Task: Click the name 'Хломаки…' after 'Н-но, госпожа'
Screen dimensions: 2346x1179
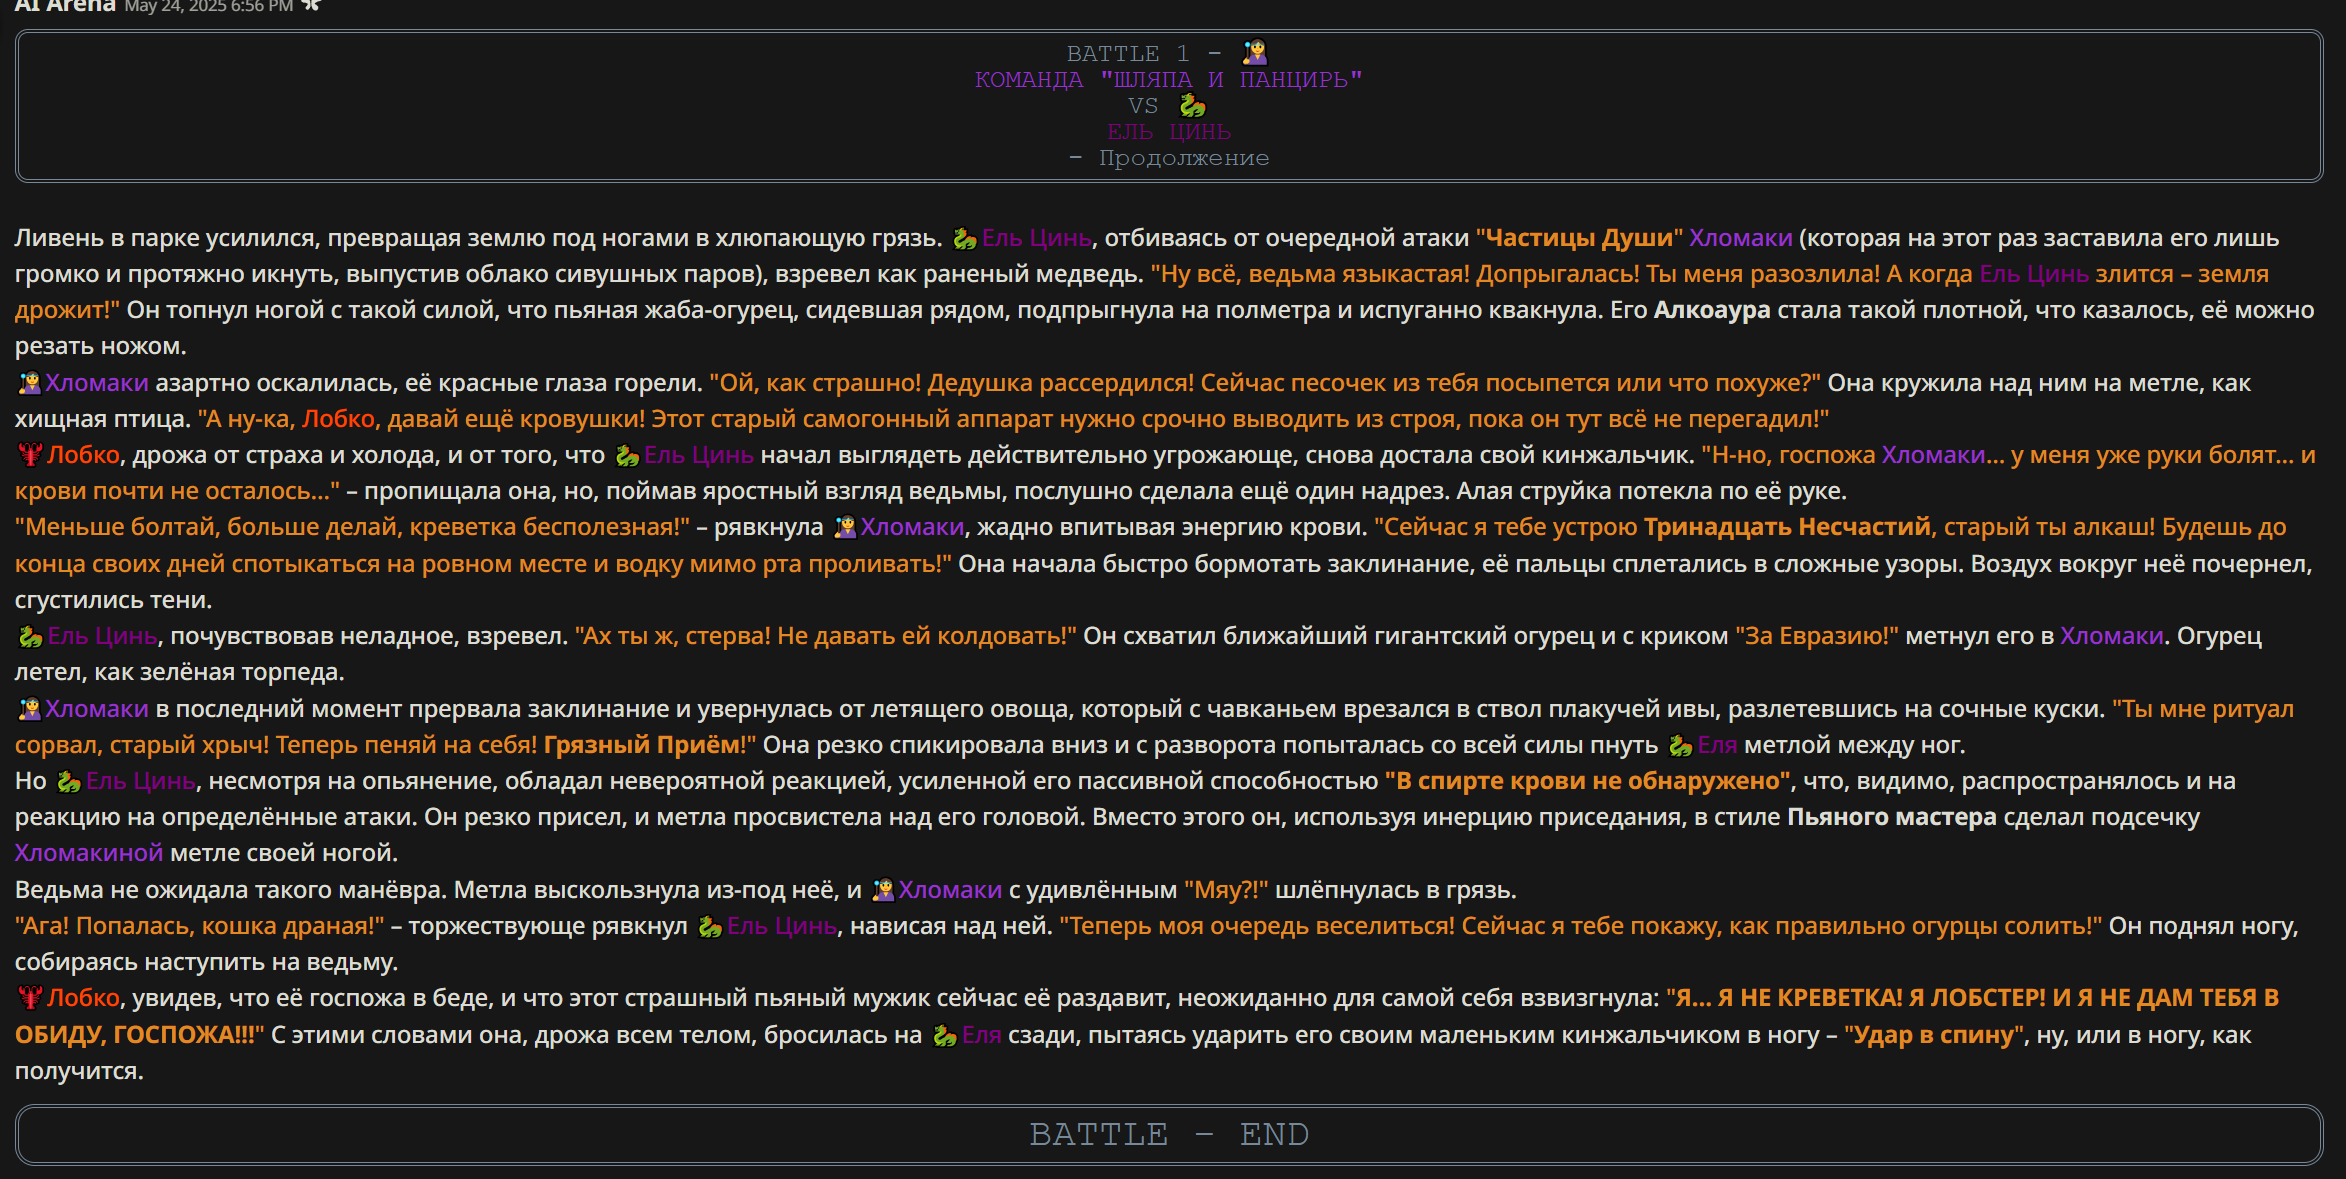Action: 1943,455
